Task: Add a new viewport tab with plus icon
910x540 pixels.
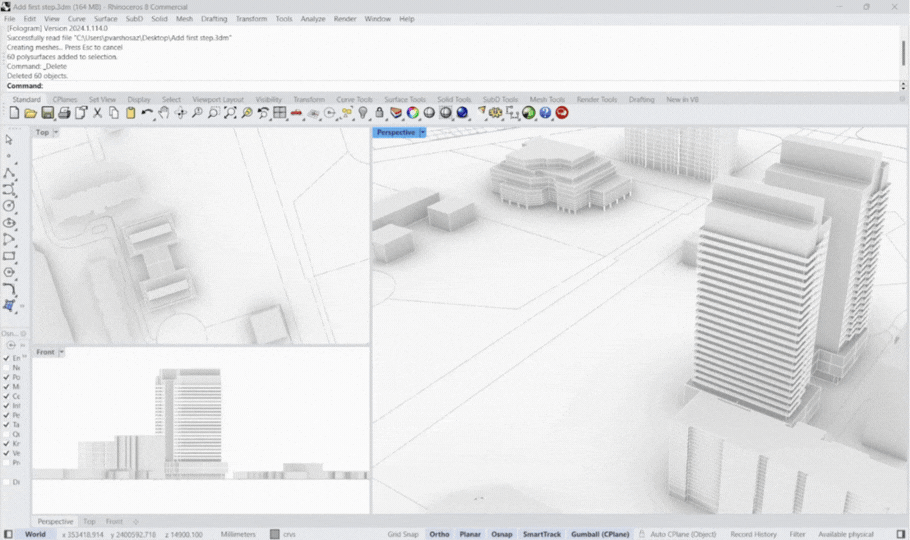Action: click(x=136, y=521)
